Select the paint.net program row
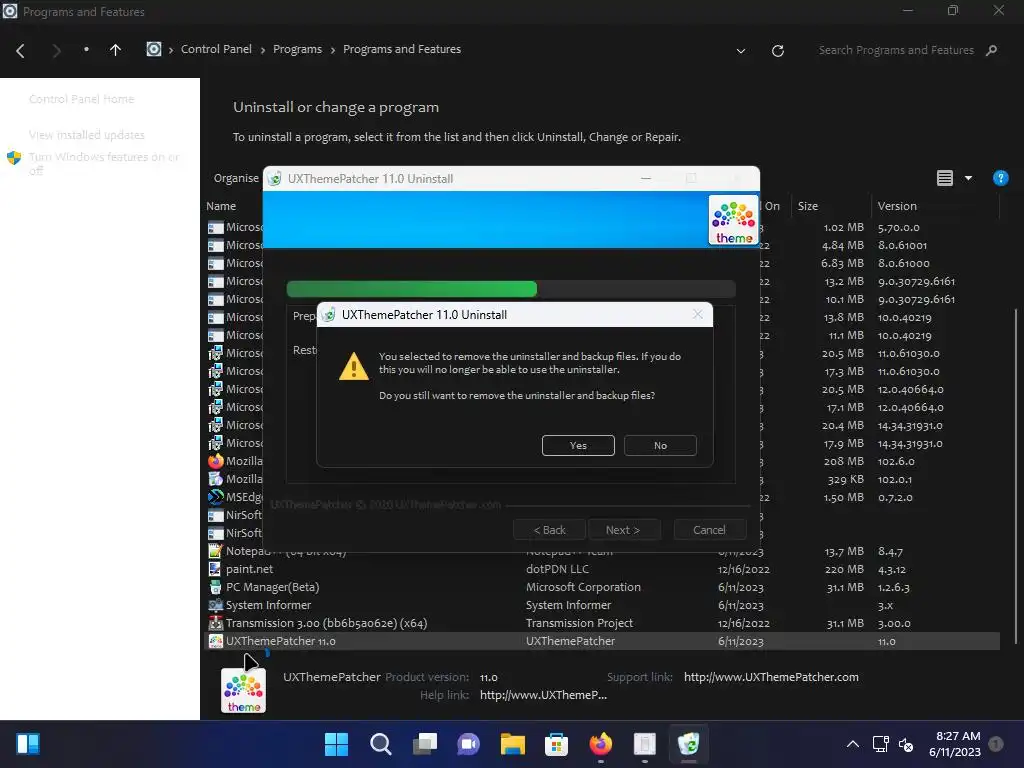This screenshot has width=1024, height=768. (602, 569)
